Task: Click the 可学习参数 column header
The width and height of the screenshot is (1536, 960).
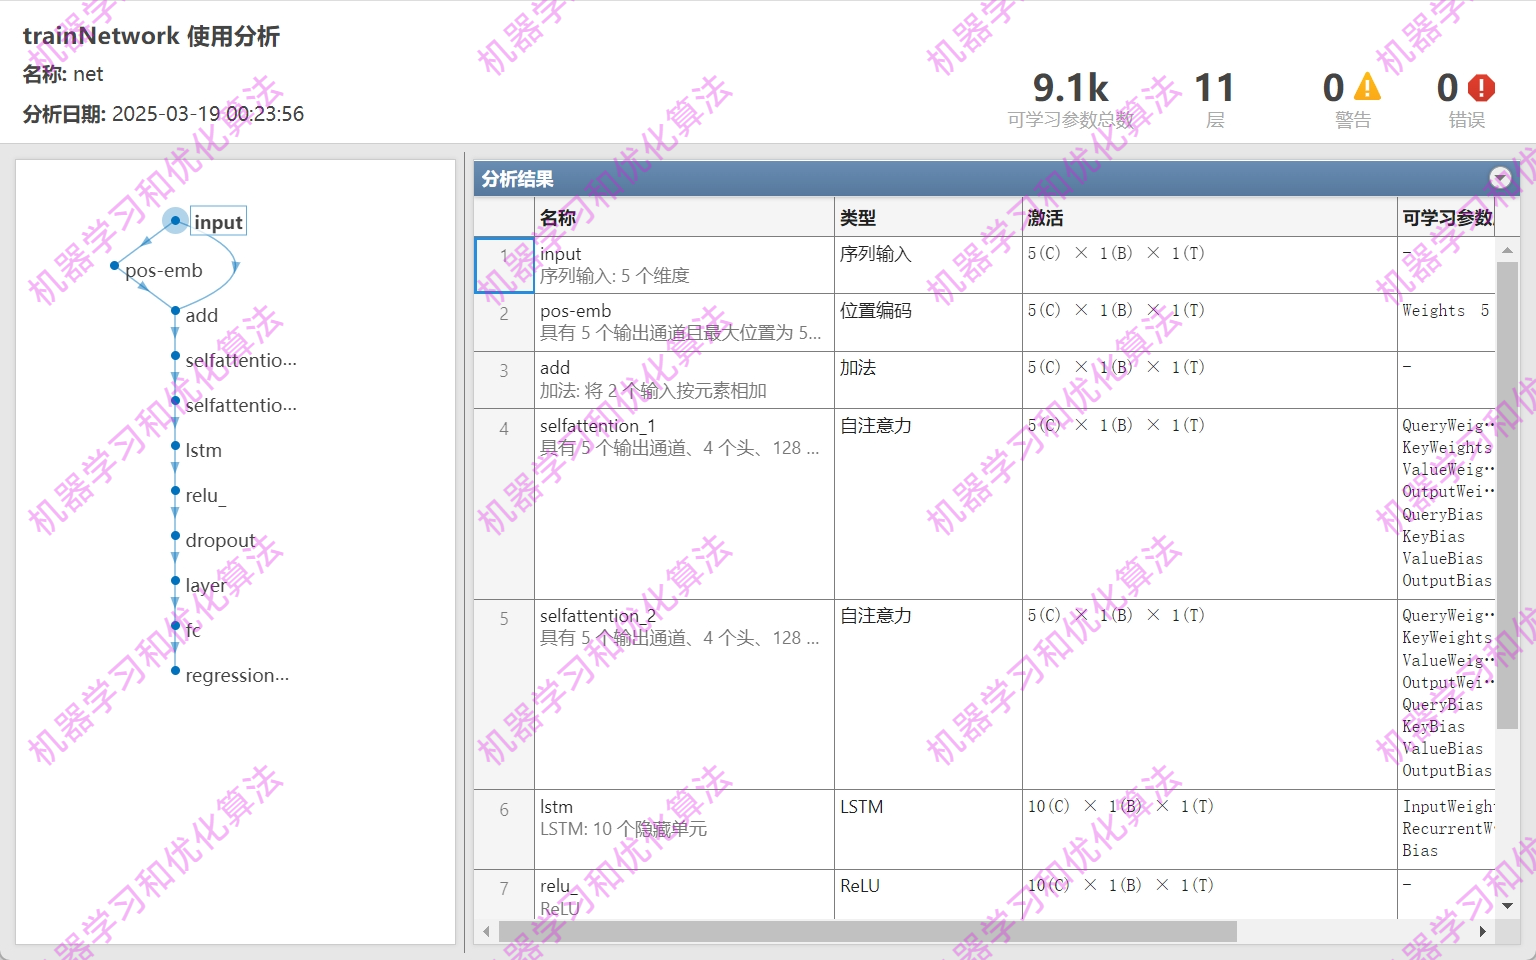Action: [x=1447, y=217]
